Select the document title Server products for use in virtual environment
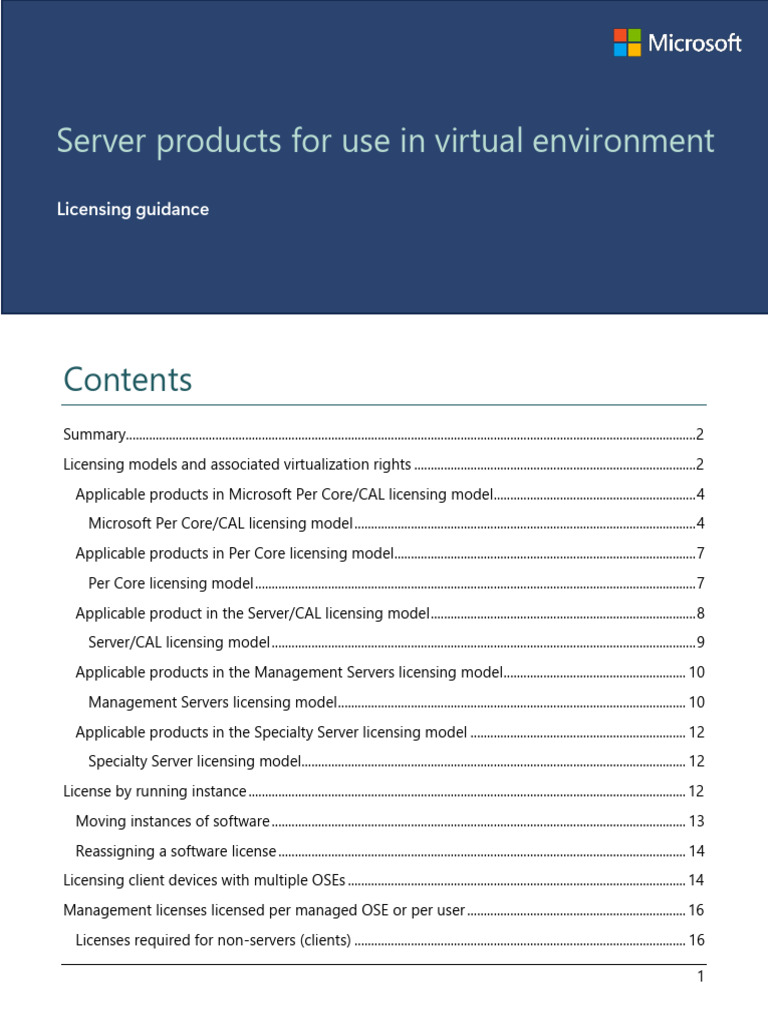This screenshot has height=1024, width=768. click(x=385, y=141)
